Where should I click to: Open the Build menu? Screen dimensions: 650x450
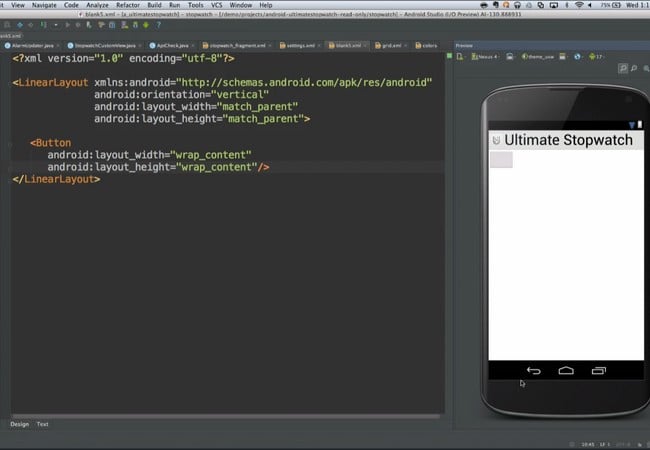[154, 5]
